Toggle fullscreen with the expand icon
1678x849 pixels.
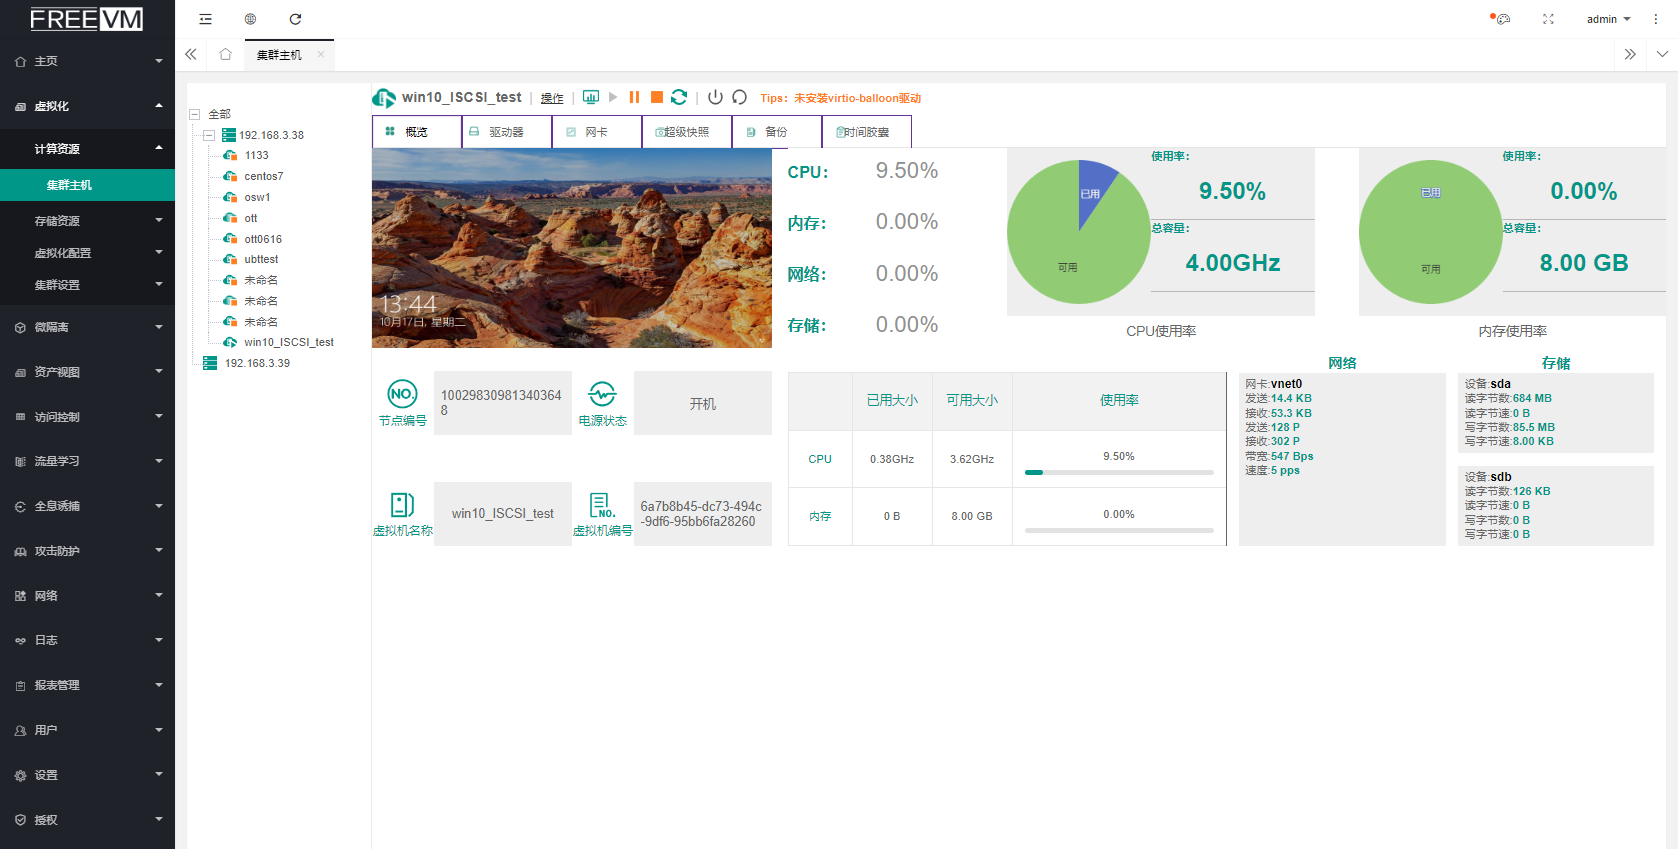point(1548,19)
